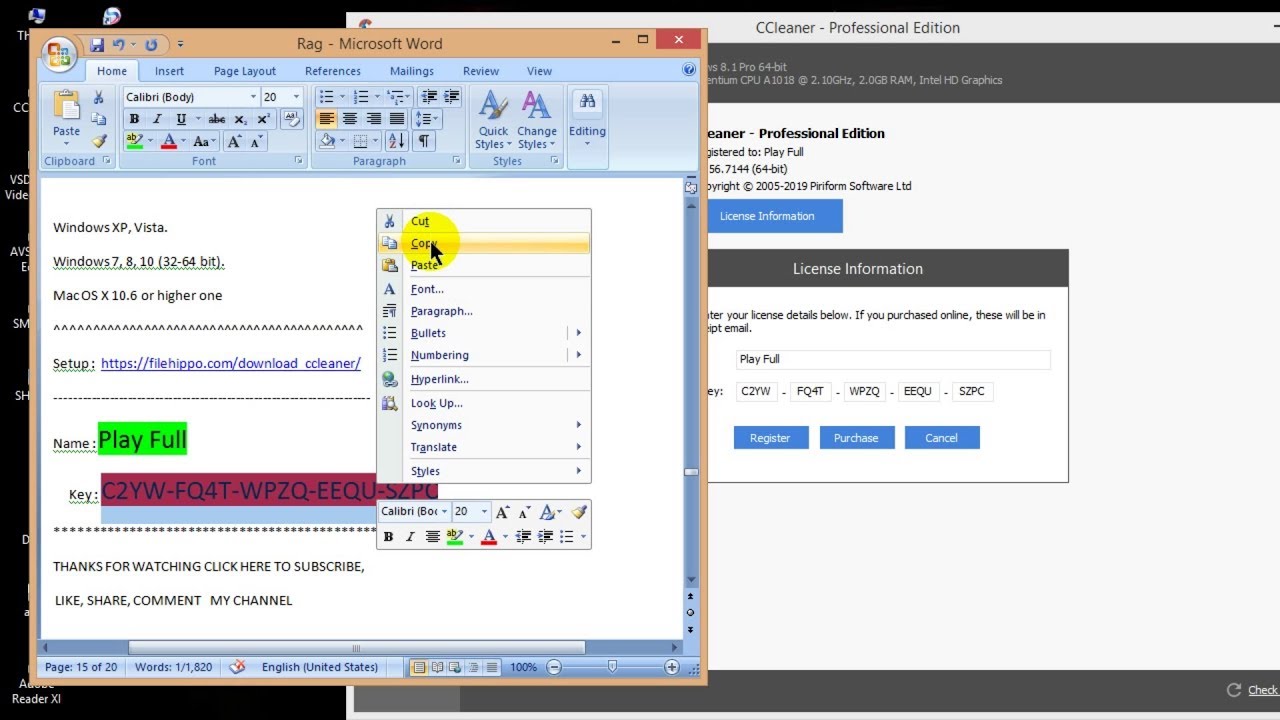Click the Undo arrow in Word's title bar
The width and height of the screenshot is (1280, 720).
(119, 45)
